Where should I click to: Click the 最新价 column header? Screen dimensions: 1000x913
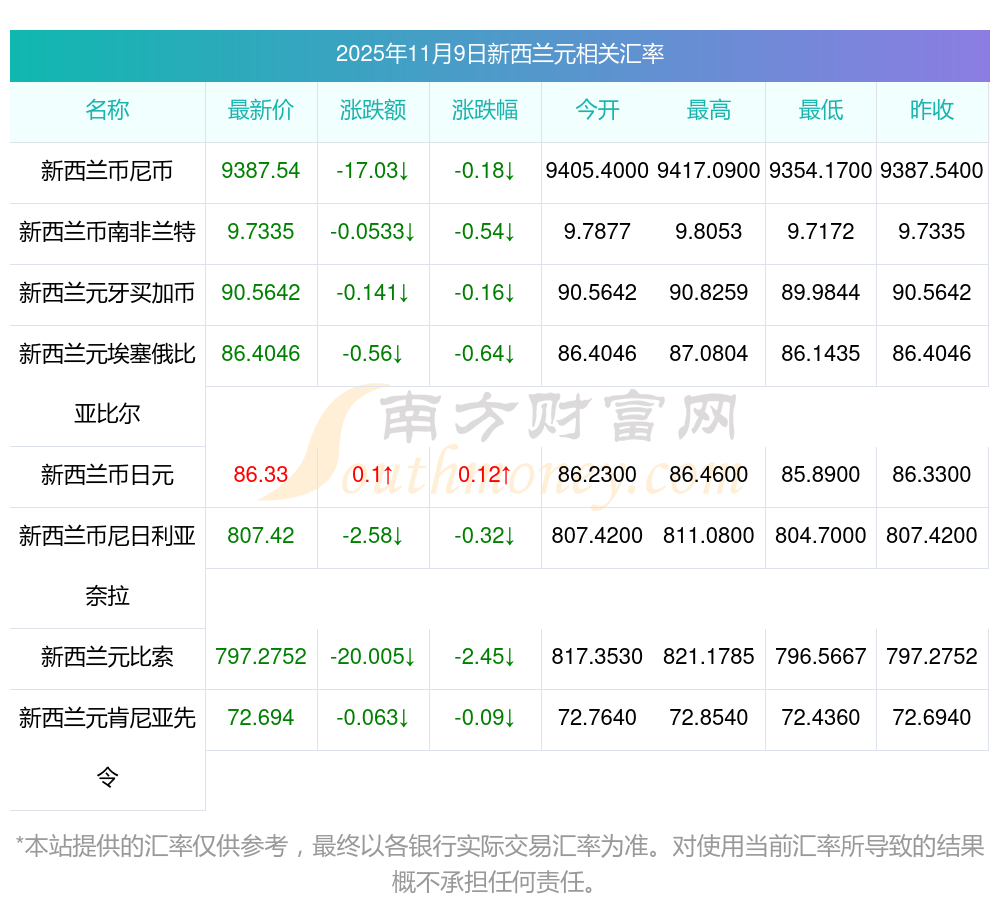(261, 110)
